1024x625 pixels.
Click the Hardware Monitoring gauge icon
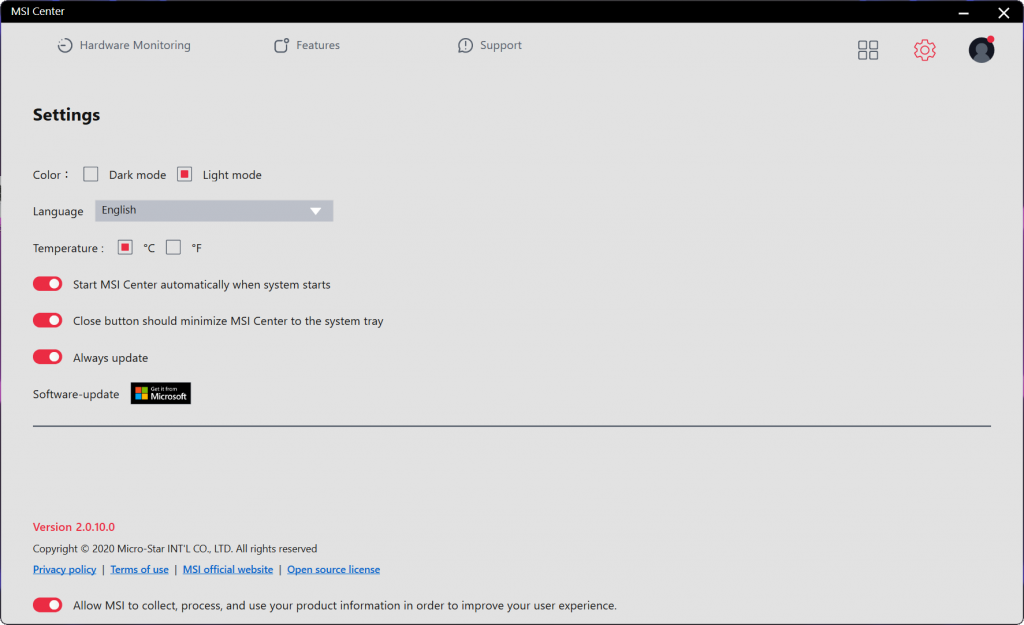point(65,46)
